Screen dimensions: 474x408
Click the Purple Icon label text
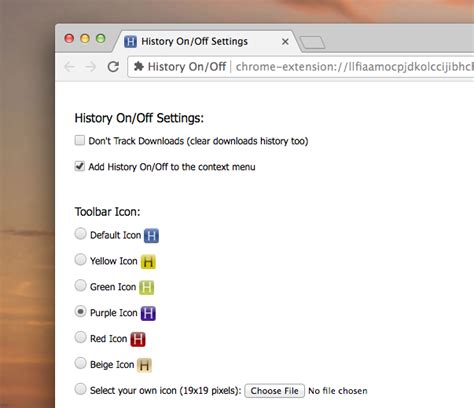click(114, 313)
